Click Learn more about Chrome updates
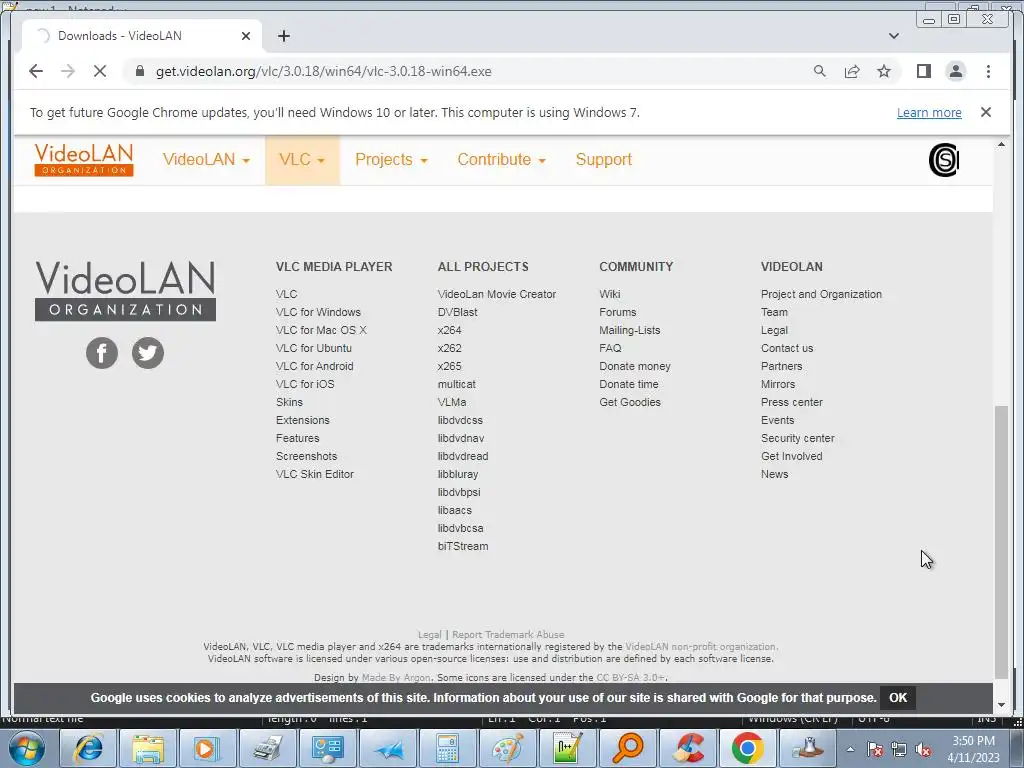 click(929, 112)
